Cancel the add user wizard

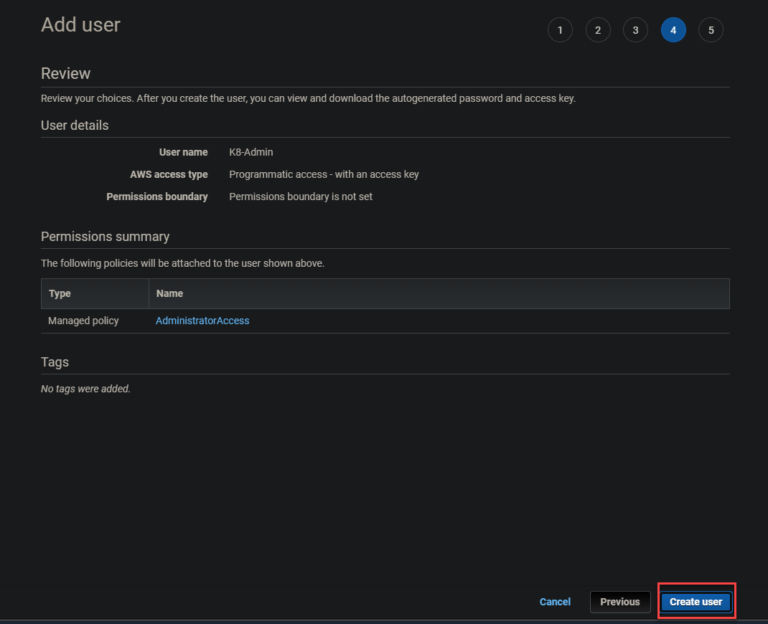pos(555,602)
